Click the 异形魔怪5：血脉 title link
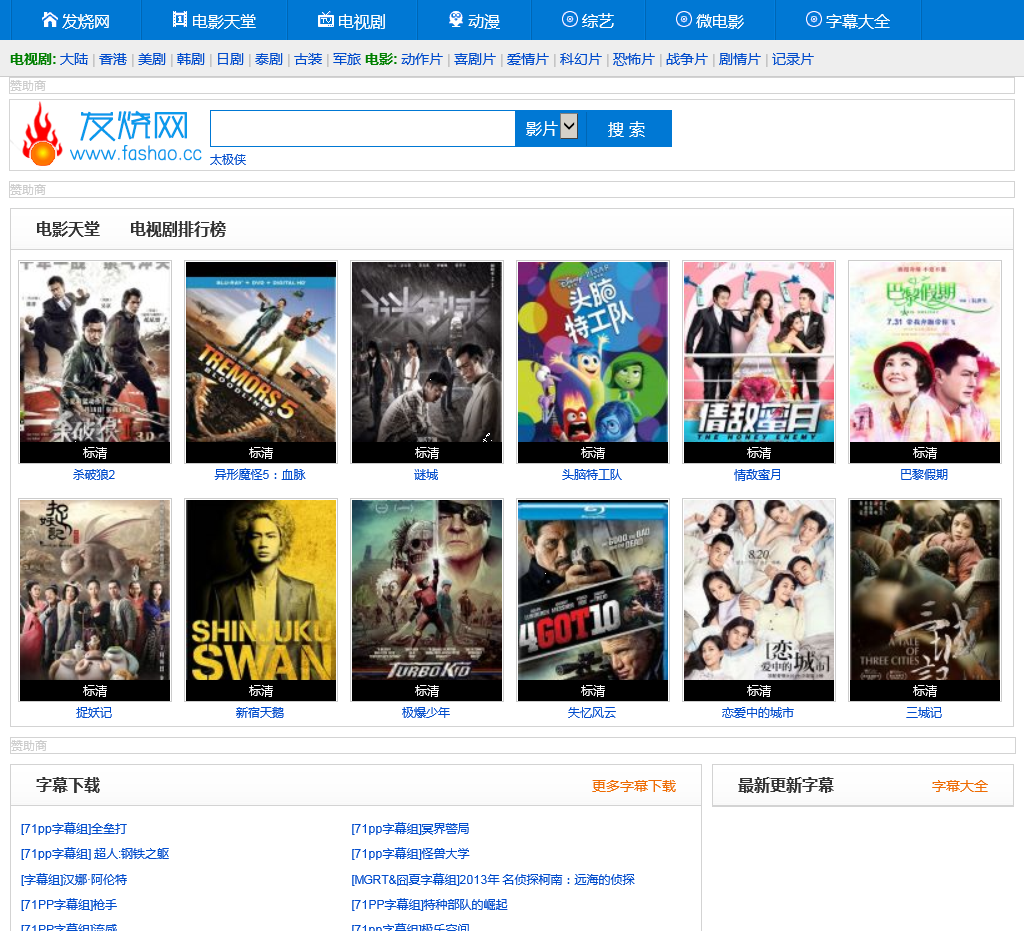Viewport: 1024px width, 931px height. coord(260,475)
